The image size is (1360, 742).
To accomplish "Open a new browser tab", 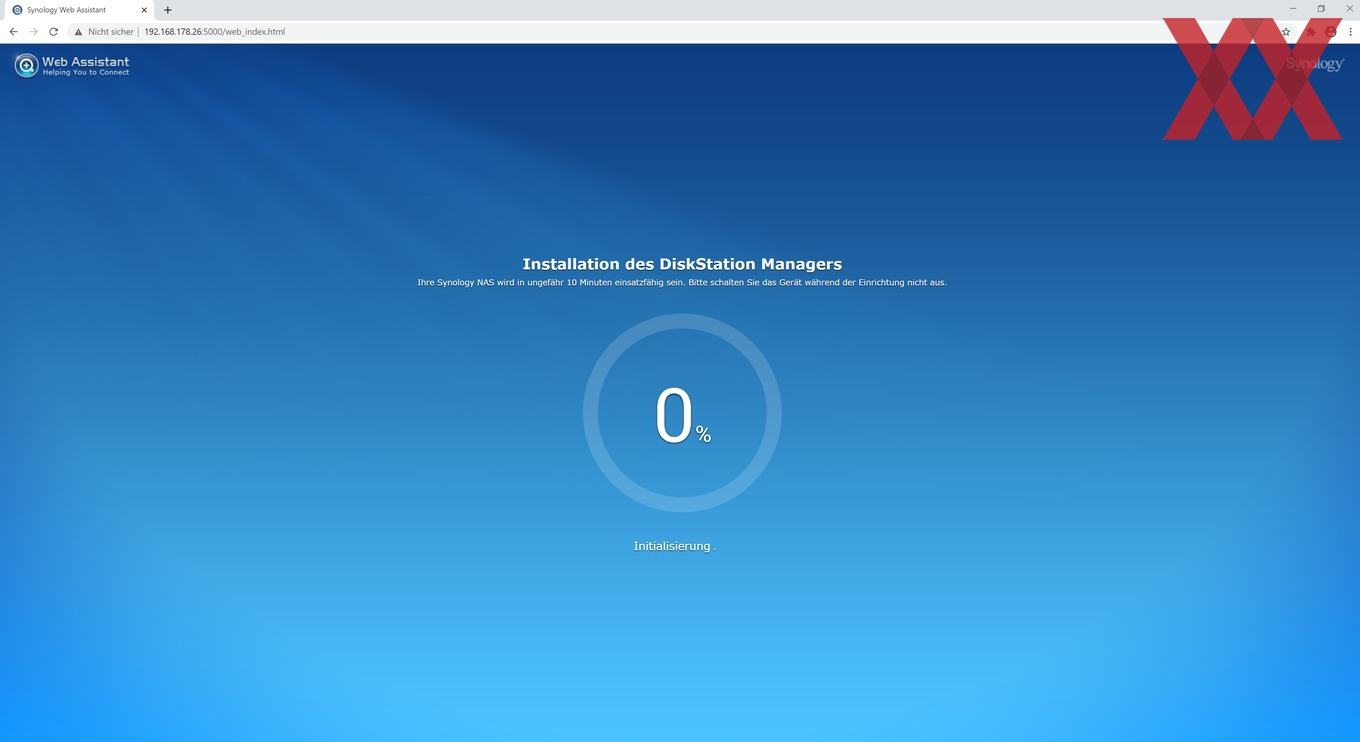I will 167,10.
